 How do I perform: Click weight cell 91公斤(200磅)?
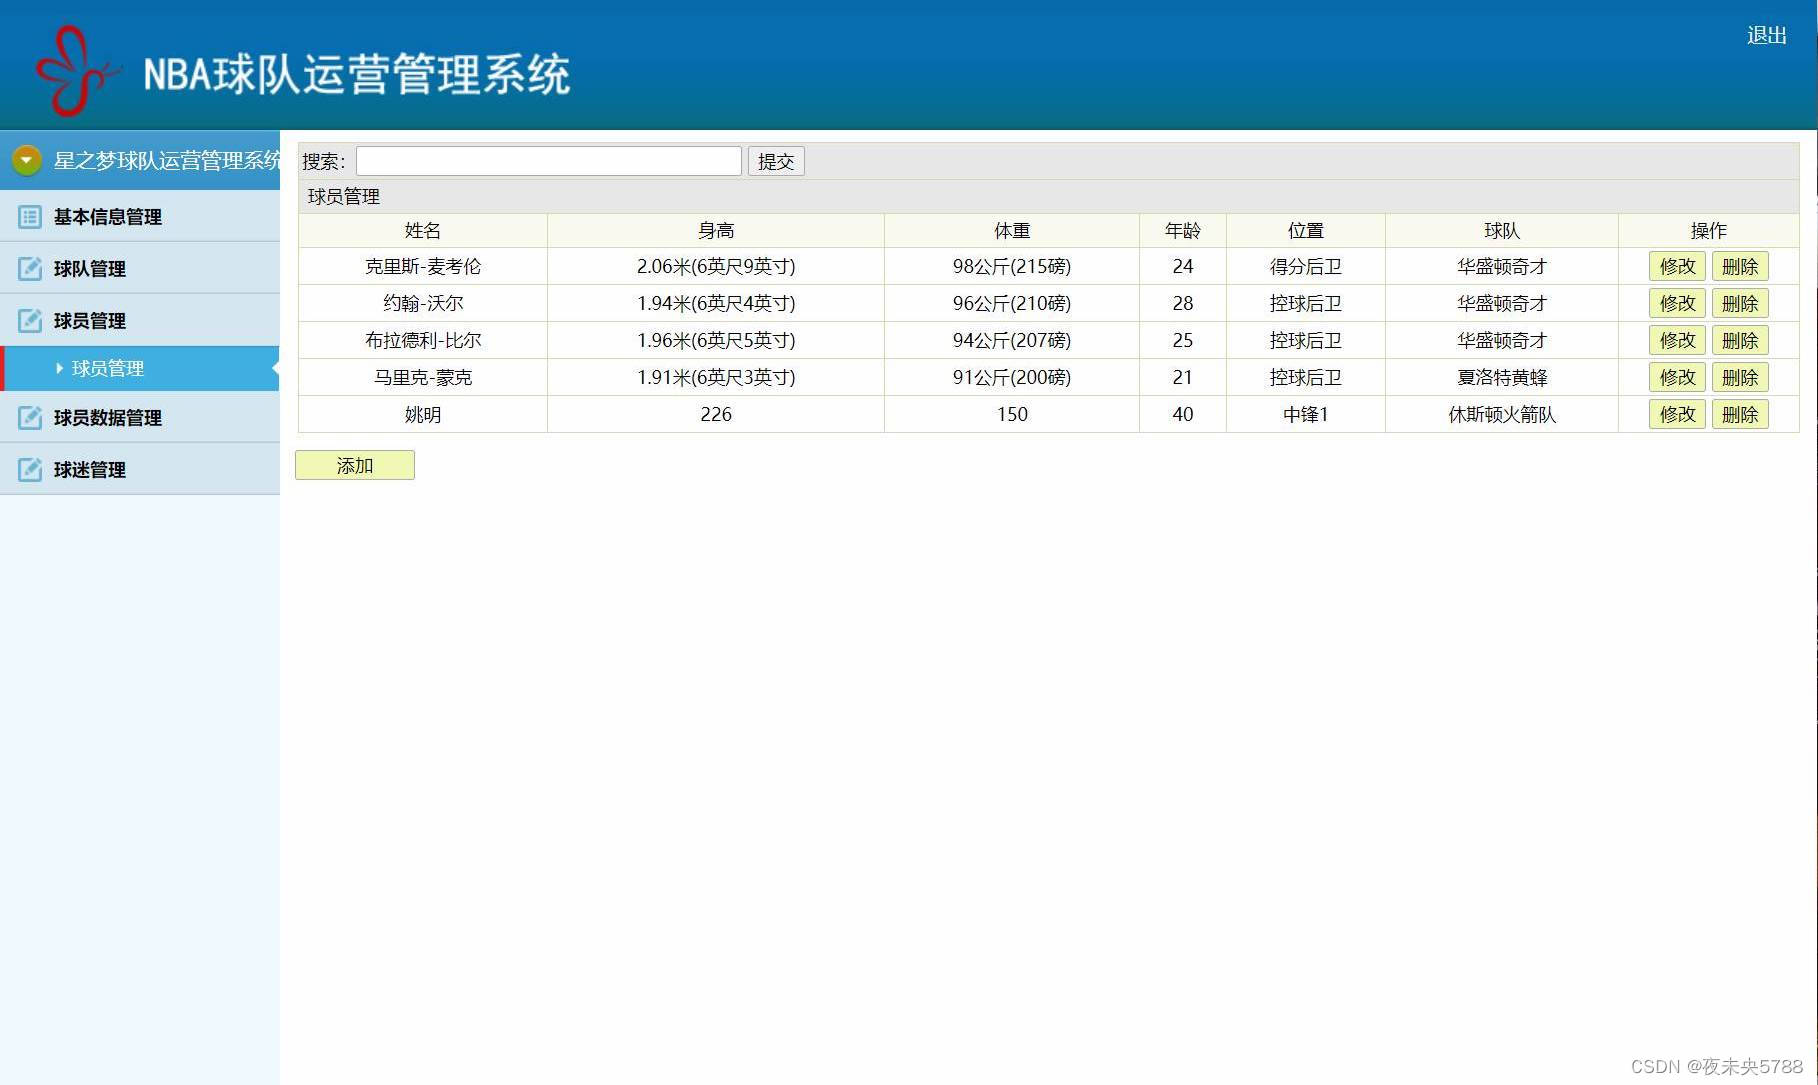click(1012, 378)
